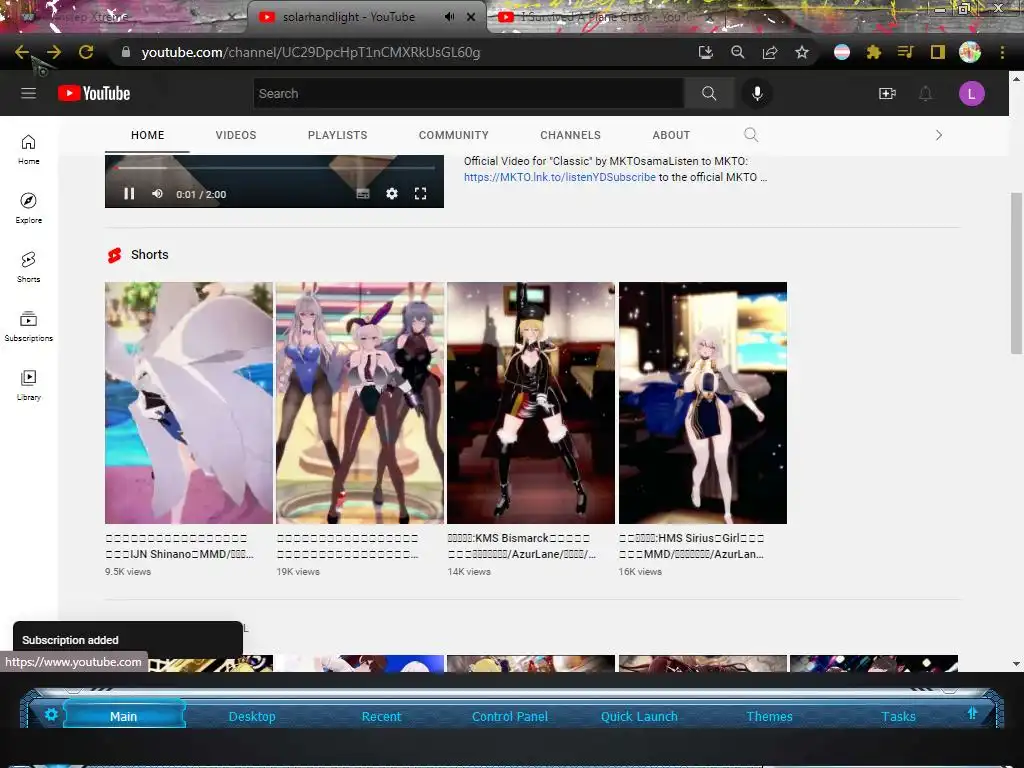Mute the featured video volume
The width and height of the screenshot is (1024, 768).
coord(157,193)
